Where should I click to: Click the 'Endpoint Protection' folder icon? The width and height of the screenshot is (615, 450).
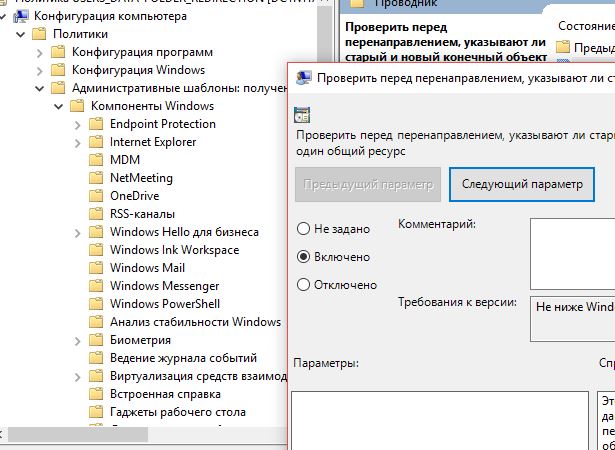pos(96,124)
